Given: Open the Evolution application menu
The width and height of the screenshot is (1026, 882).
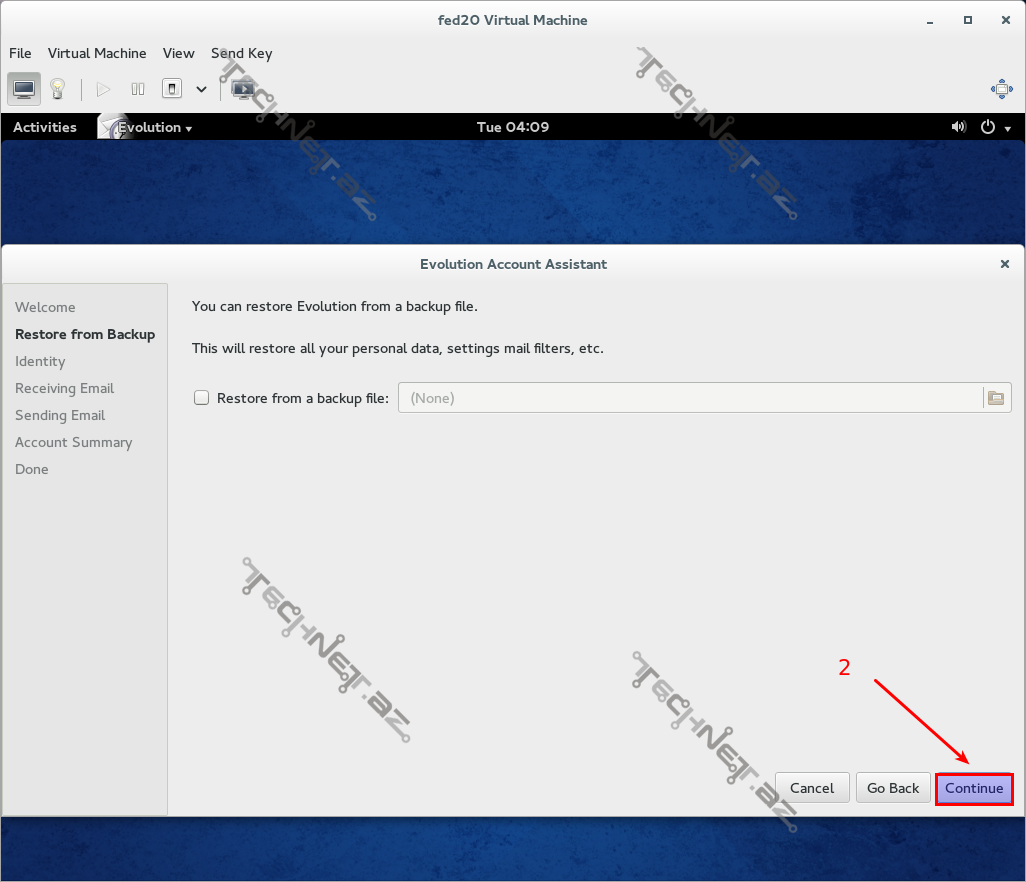Looking at the screenshot, I should tap(154, 127).
